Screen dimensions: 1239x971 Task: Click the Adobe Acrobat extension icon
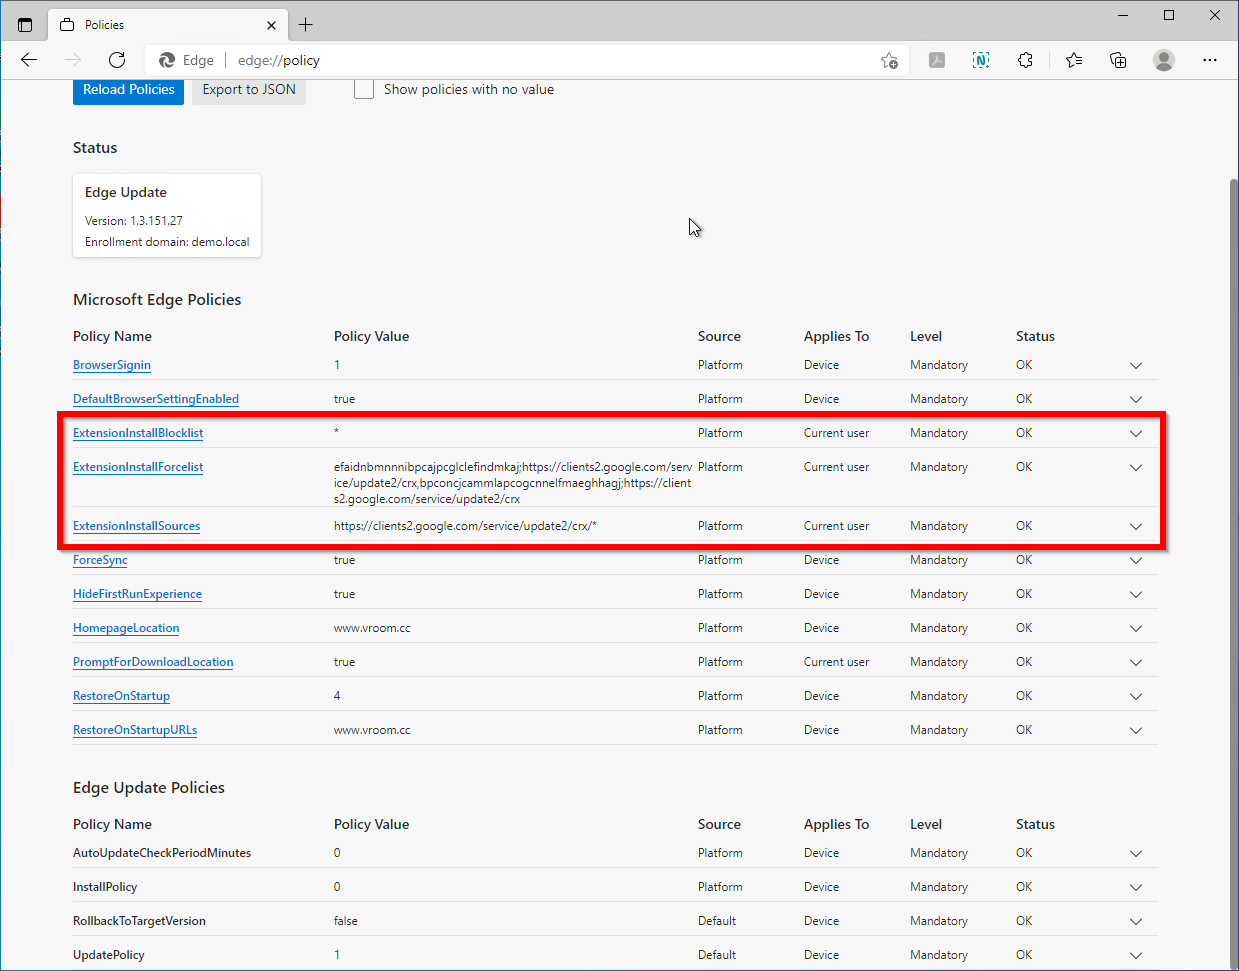tap(937, 60)
